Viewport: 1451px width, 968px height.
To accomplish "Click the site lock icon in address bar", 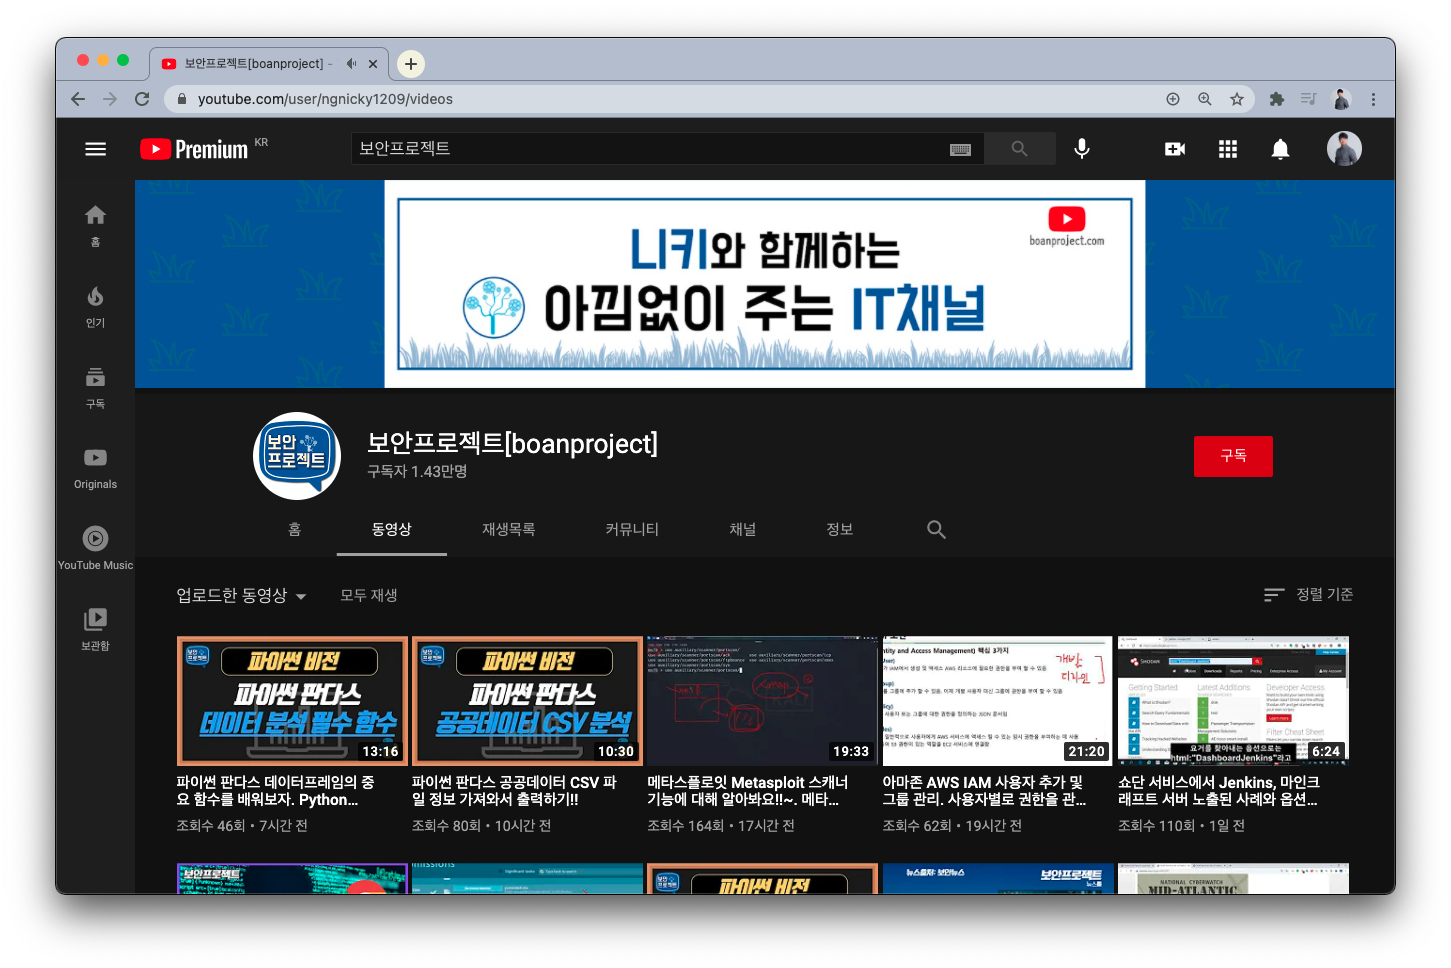I will 181,99.
